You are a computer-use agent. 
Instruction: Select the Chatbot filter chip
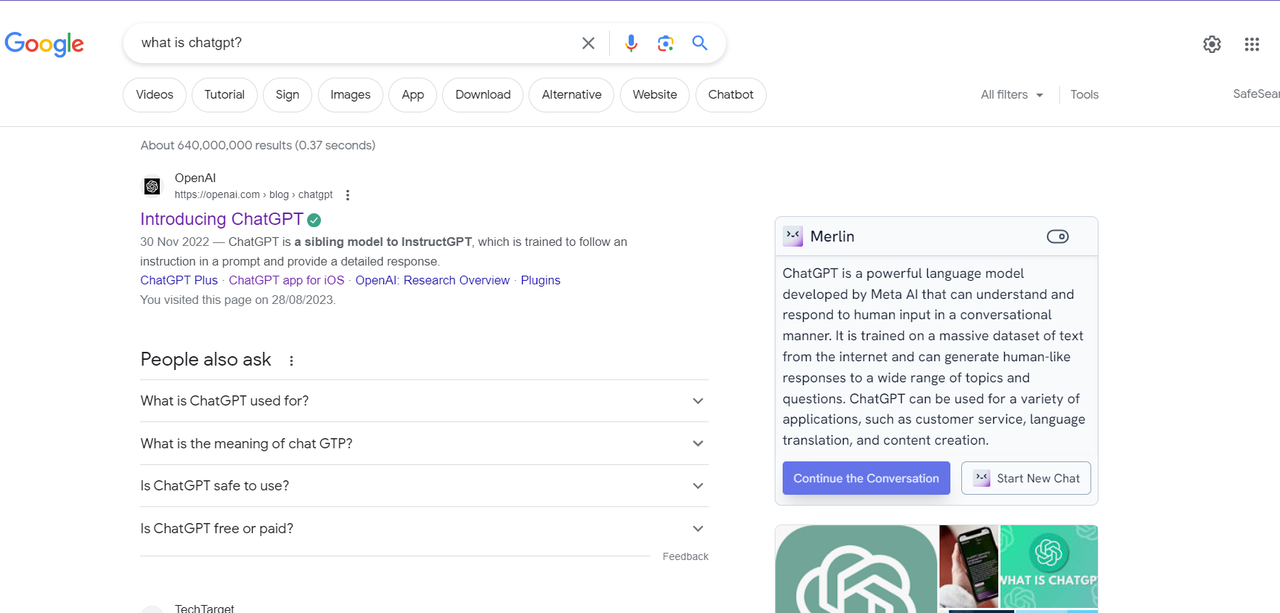[731, 95]
